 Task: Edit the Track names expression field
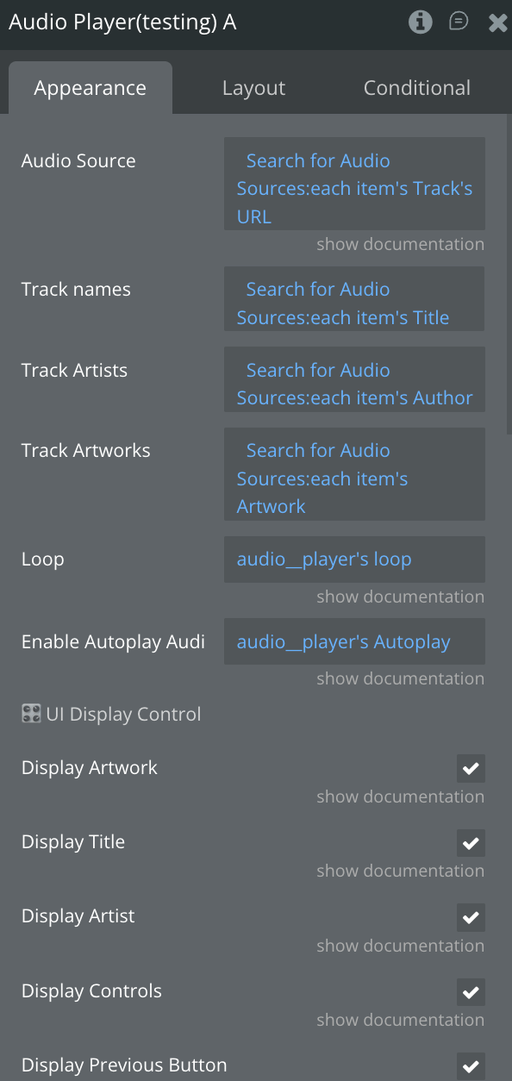(x=354, y=299)
